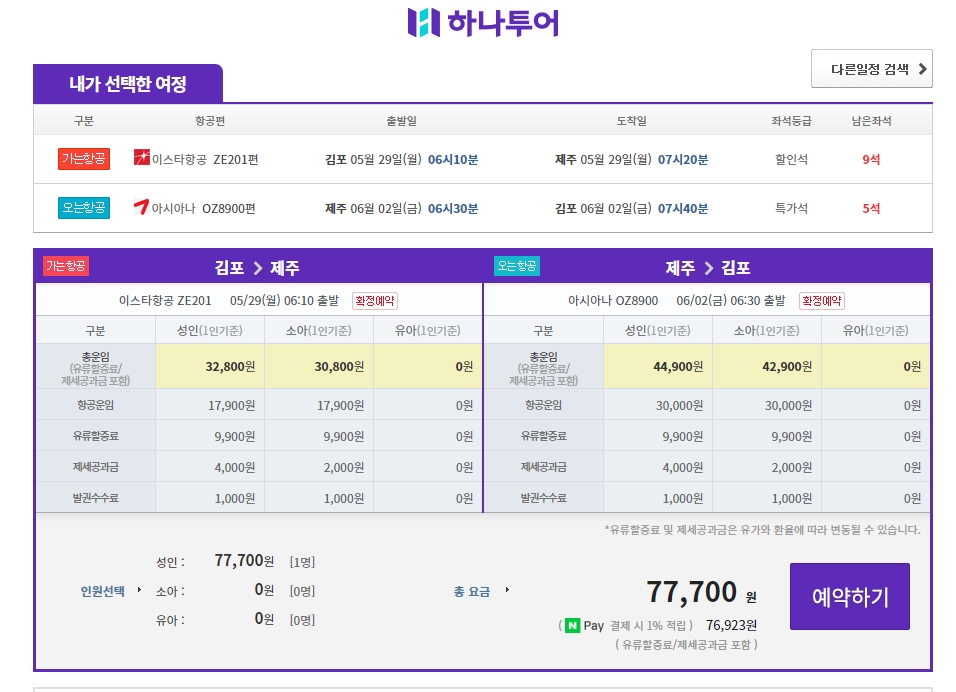Screen dimensions: 956x692
Task: Click the red 가는항공 badge in itinerary table
Action: click(84, 159)
